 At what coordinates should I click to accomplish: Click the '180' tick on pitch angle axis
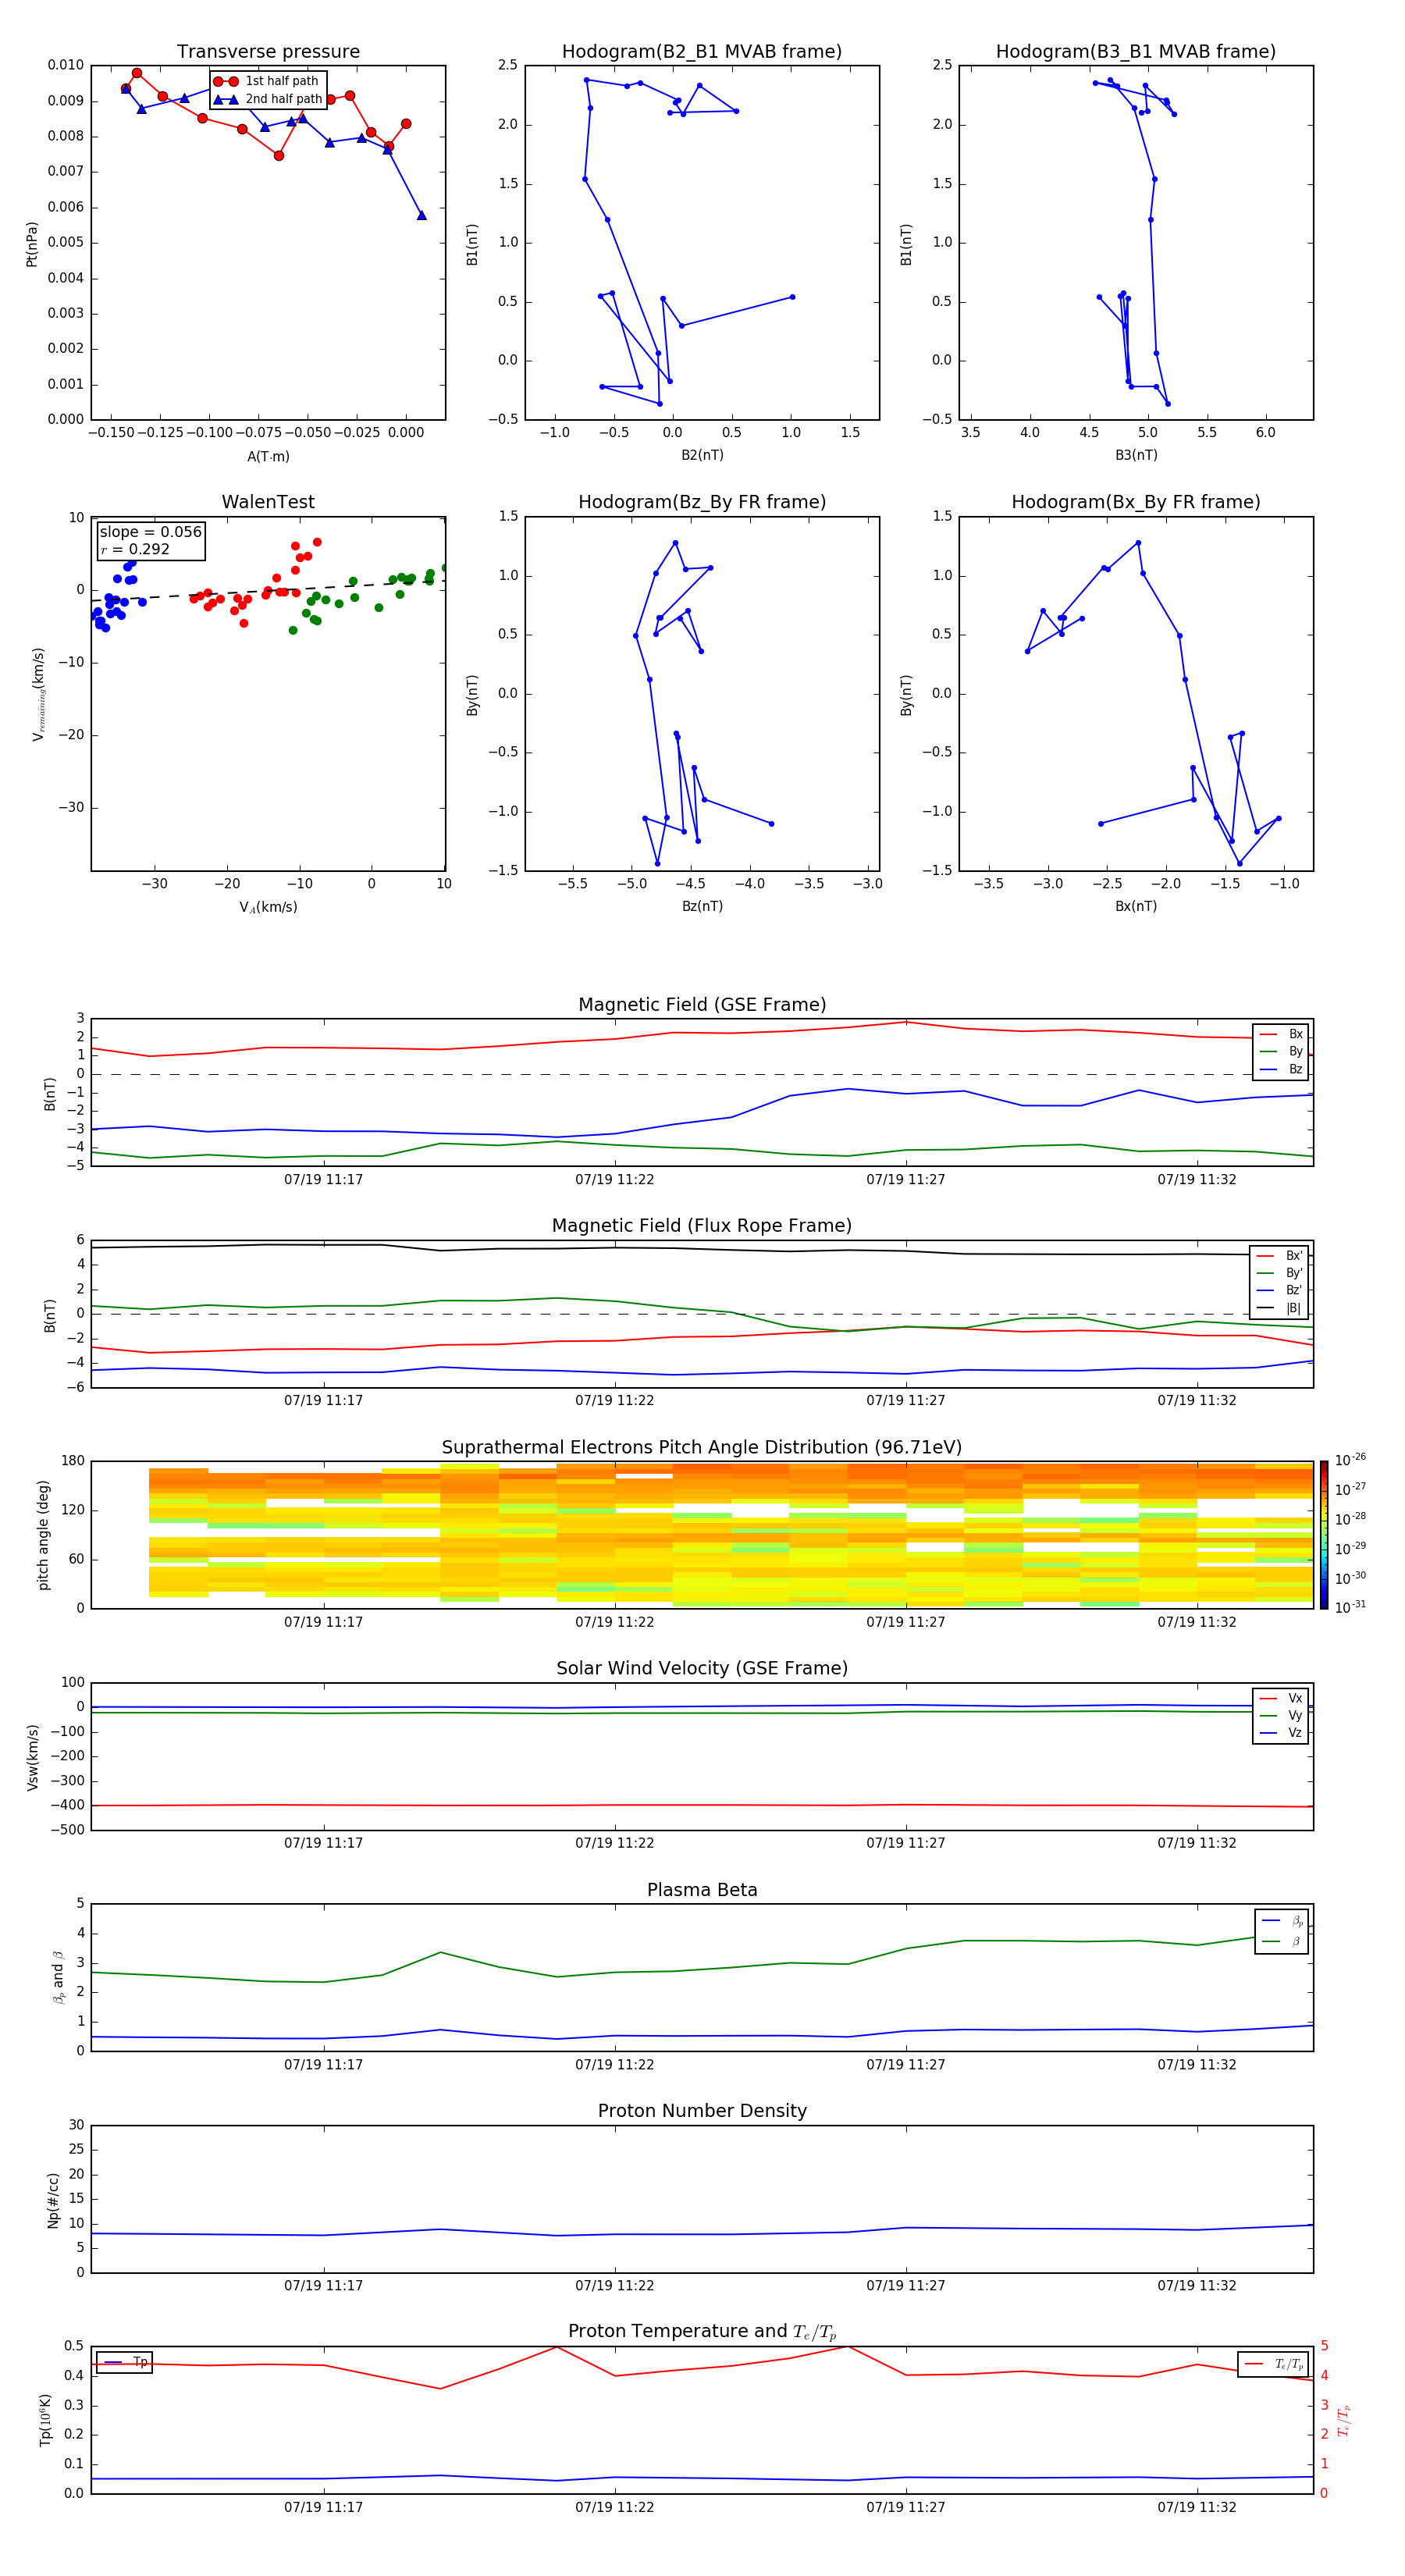(x=73, y=1461)
